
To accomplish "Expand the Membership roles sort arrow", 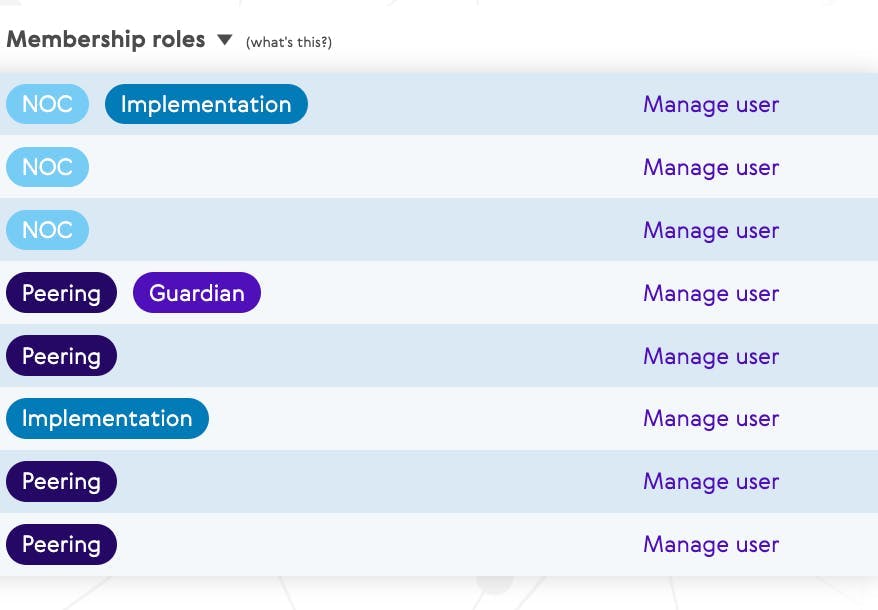I will (225, 40).
